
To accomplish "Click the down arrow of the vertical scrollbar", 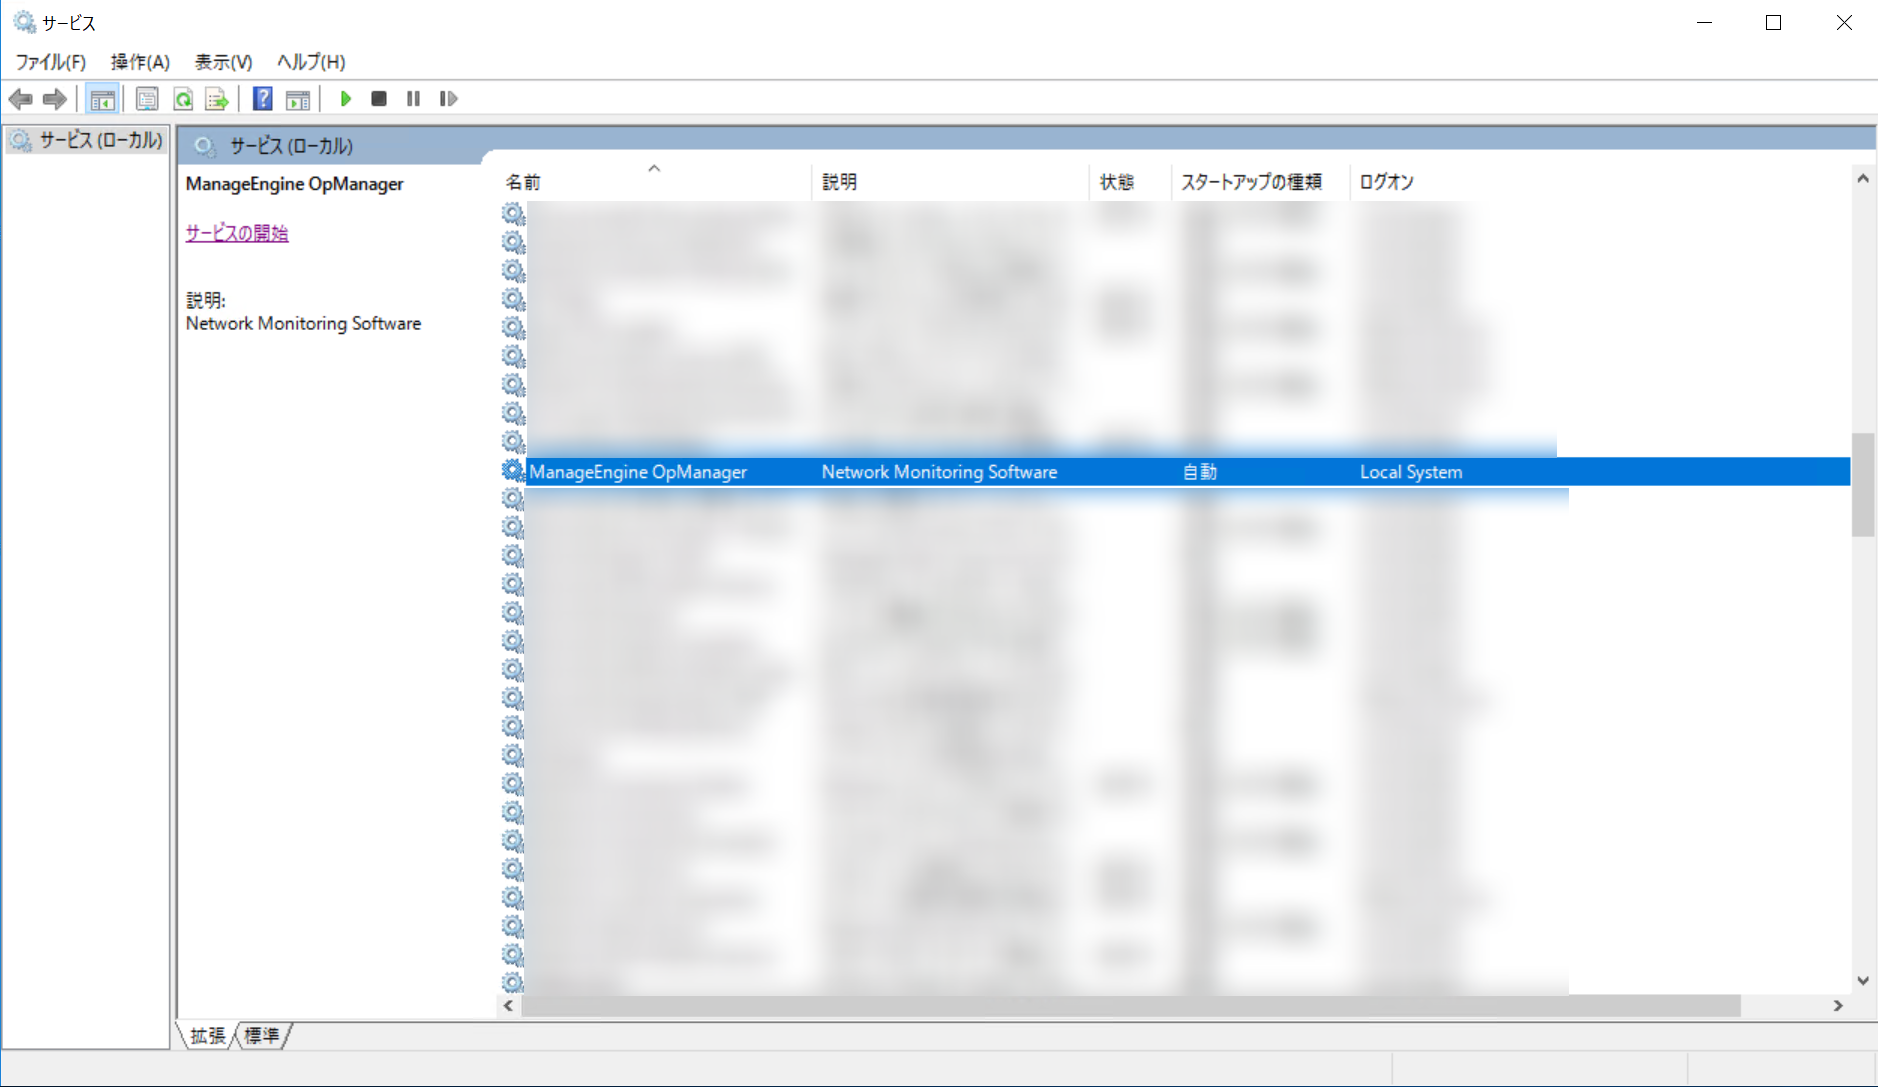I will (x=1863, y=981).
